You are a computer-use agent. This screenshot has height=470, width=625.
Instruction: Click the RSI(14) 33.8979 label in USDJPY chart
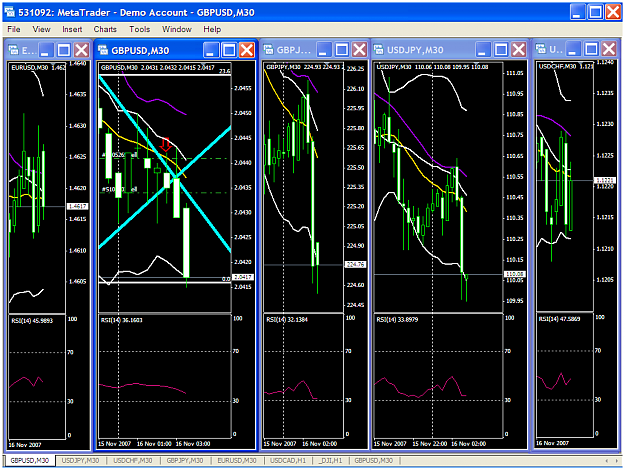point(397,320)
